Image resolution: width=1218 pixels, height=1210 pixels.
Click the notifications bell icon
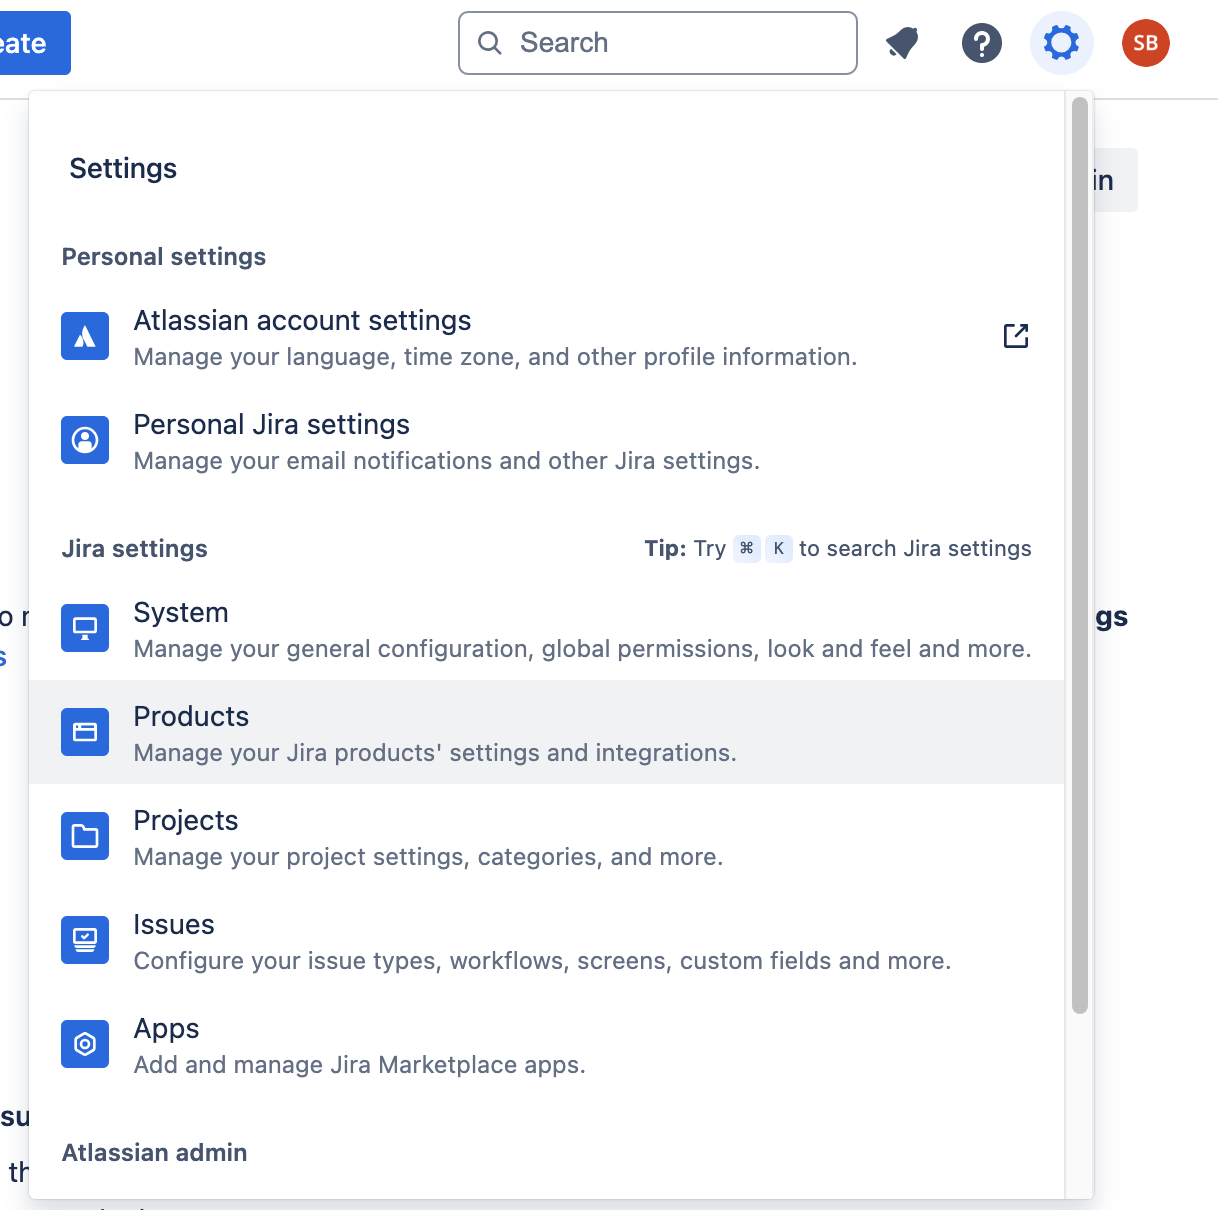(x=902, y=43)
